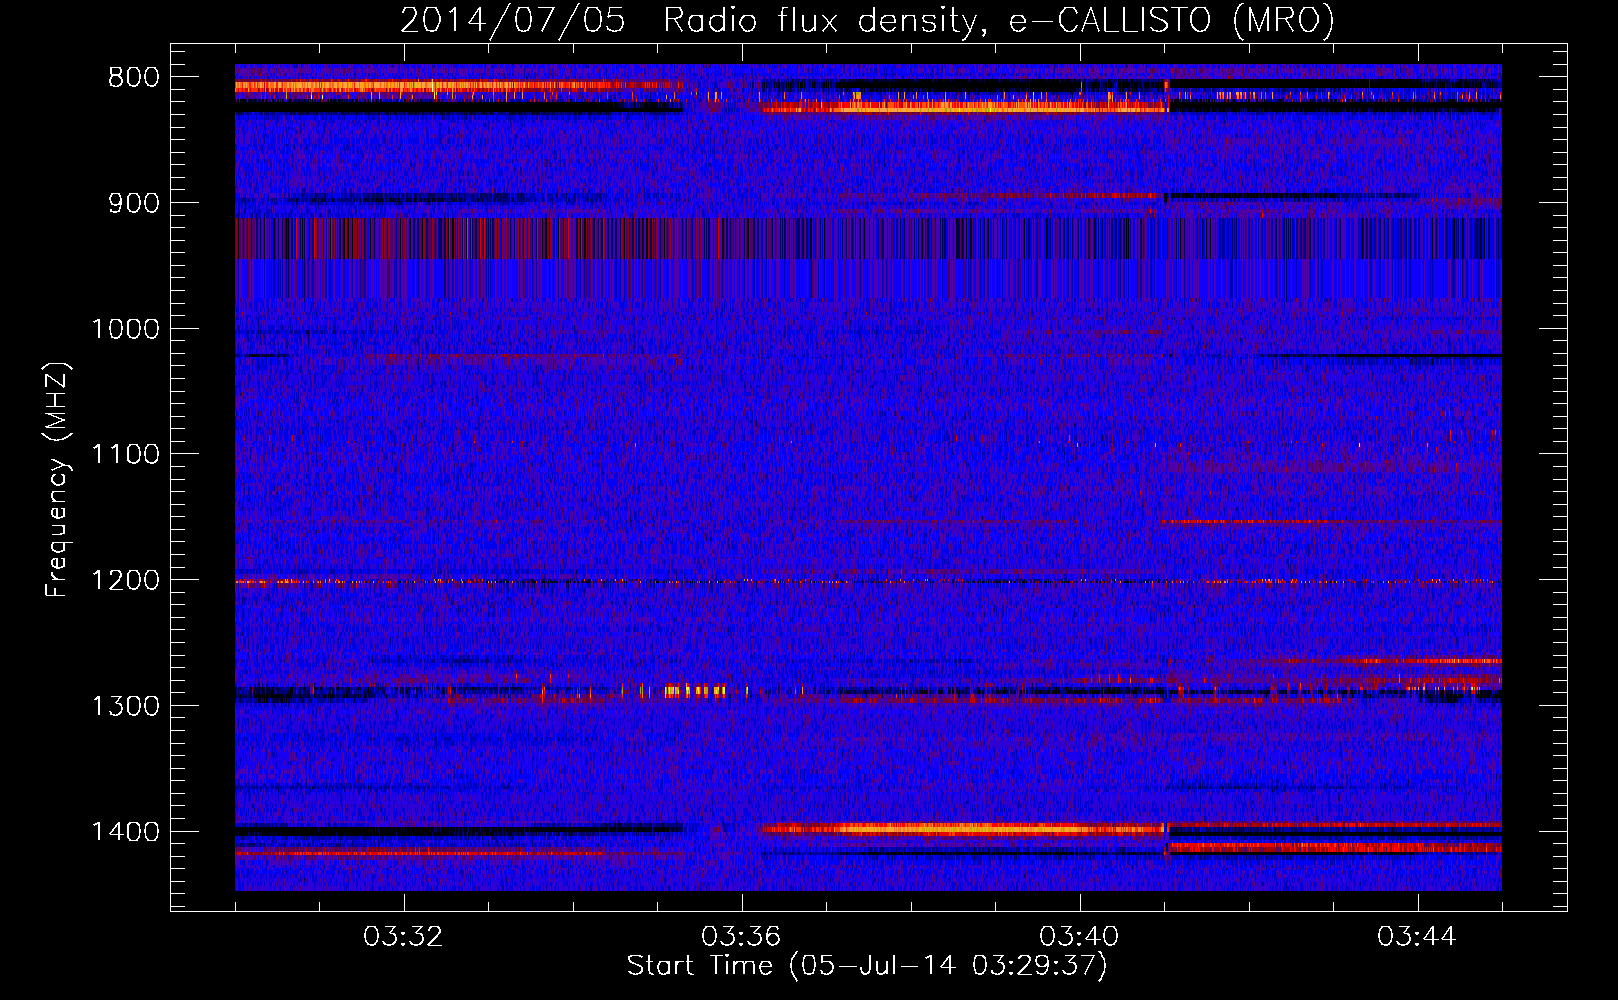Click the 03:32 time tick label
Viewport: 1618px width, 1000px height.
click(x=403, y=937)
